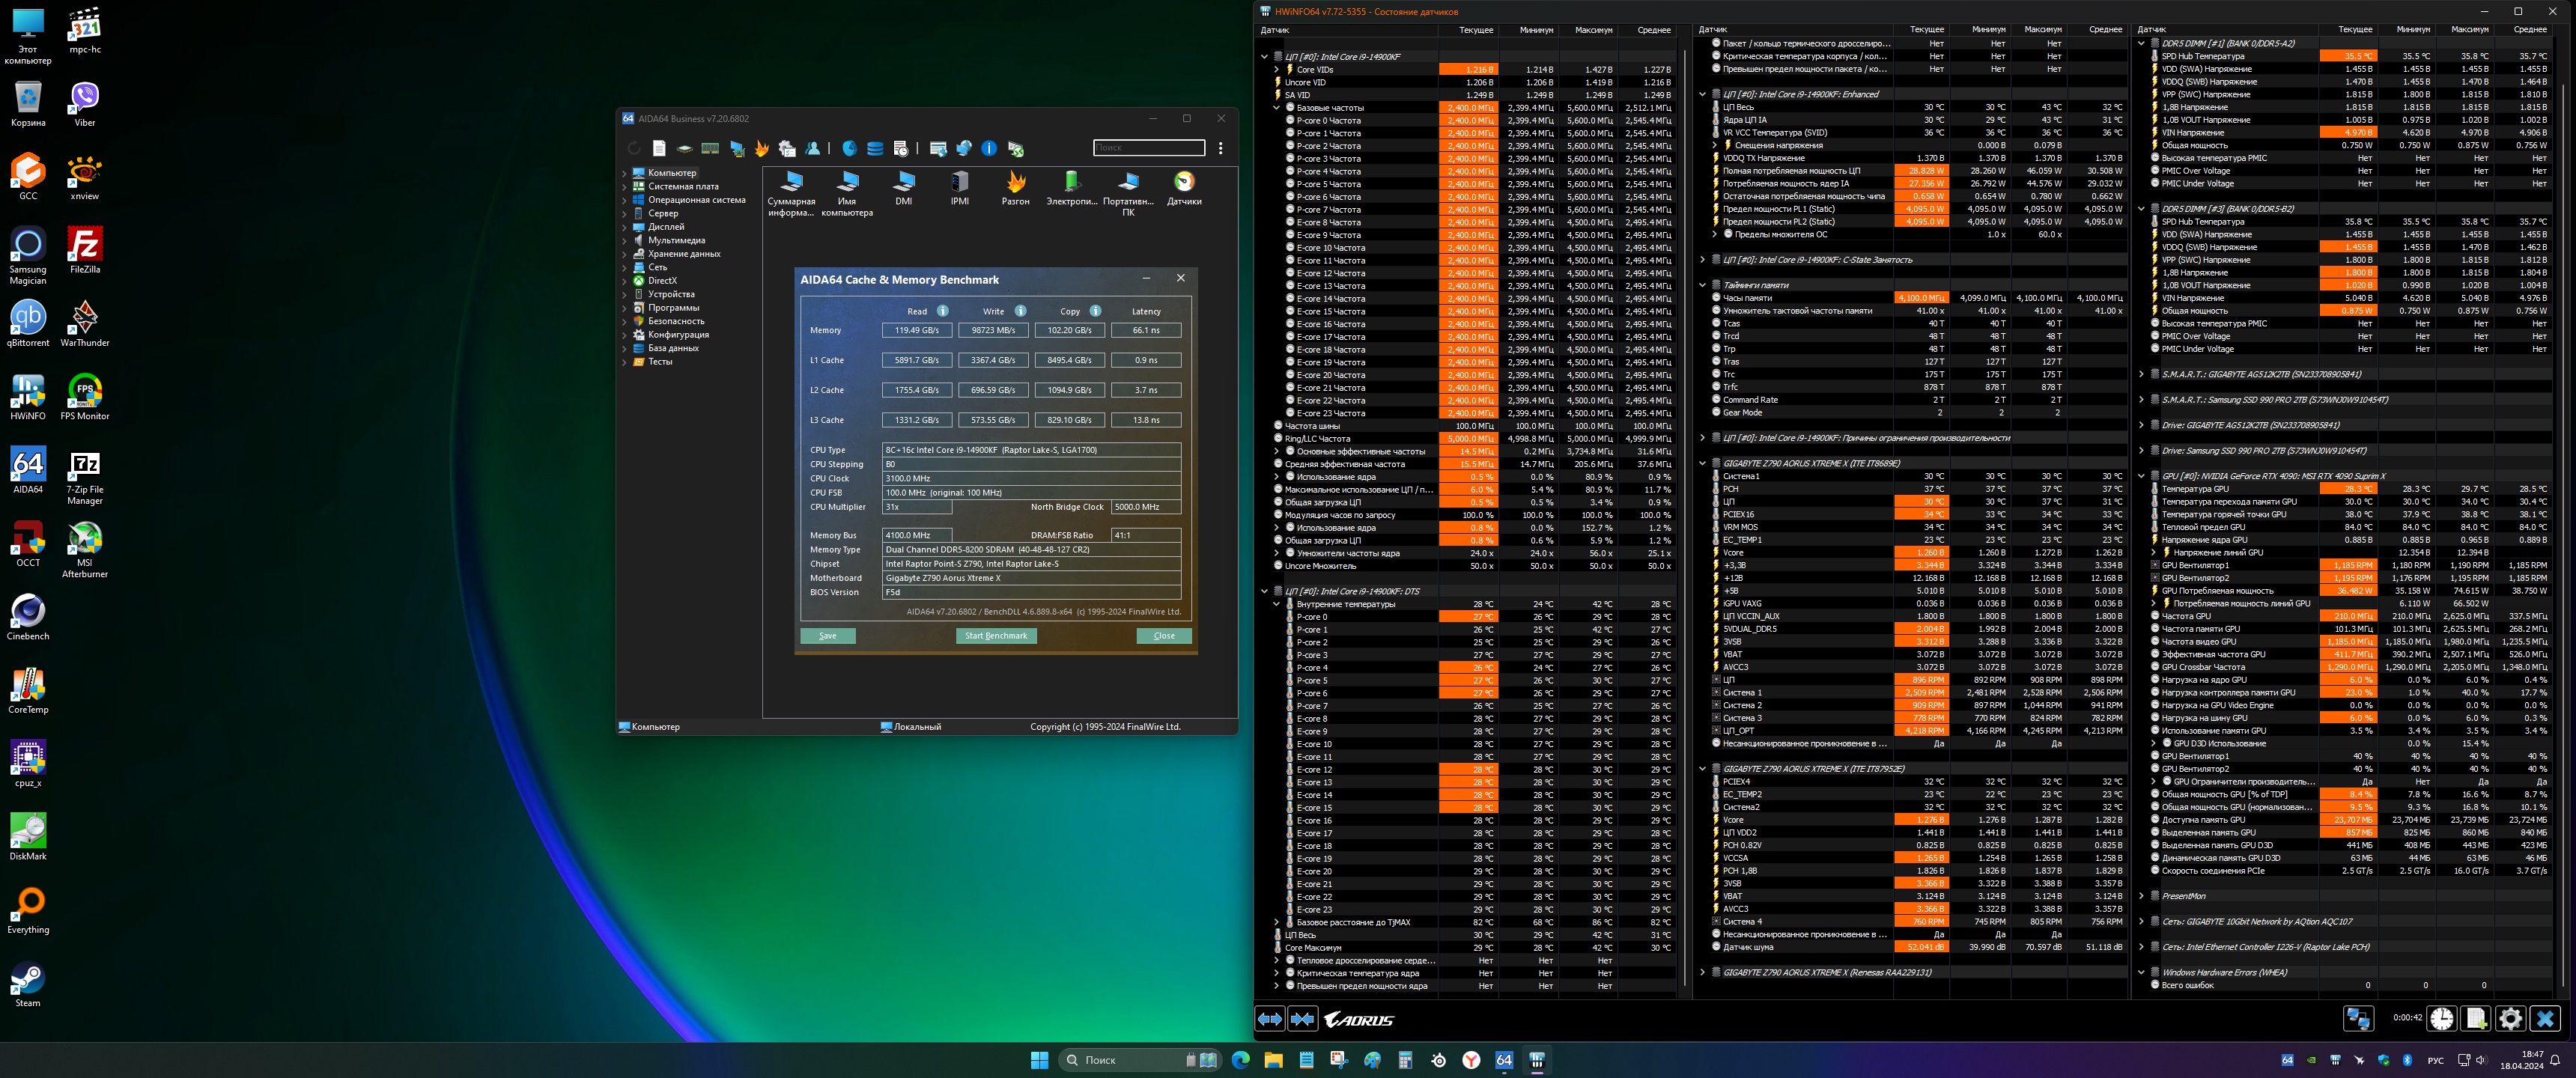Open the AIDA64 three-dots menu
This screenshot has width=2576, height=1078.
click(1220, 148)
